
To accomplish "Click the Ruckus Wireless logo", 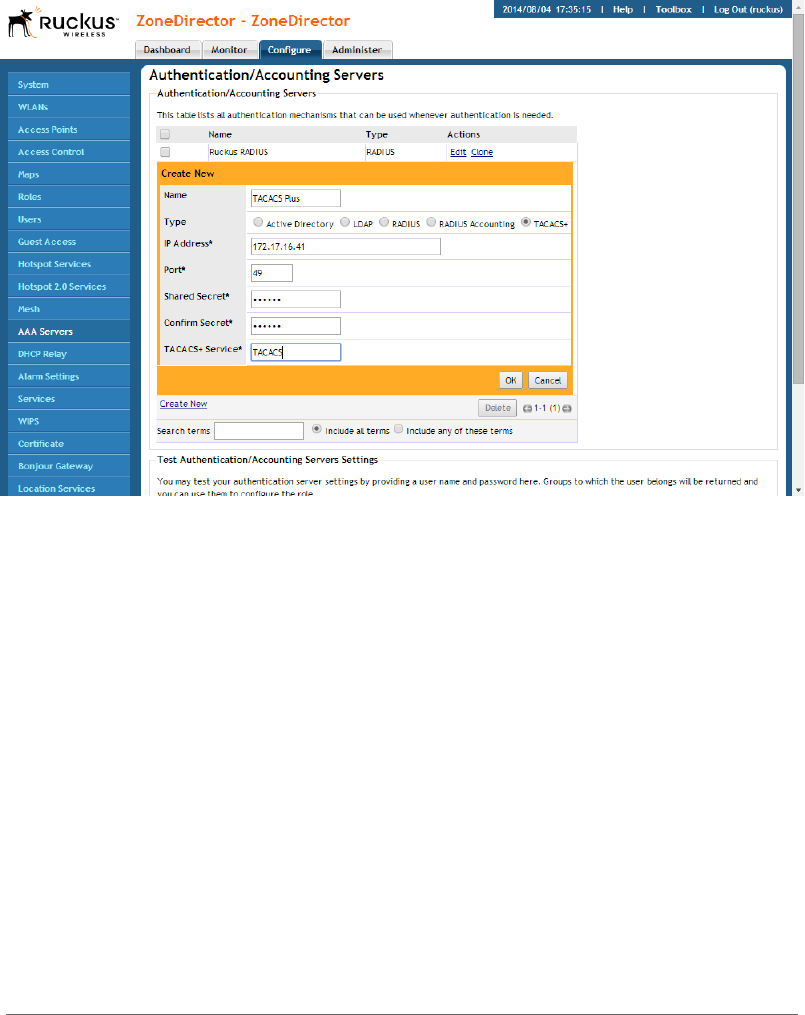I will tap(63, 23).
